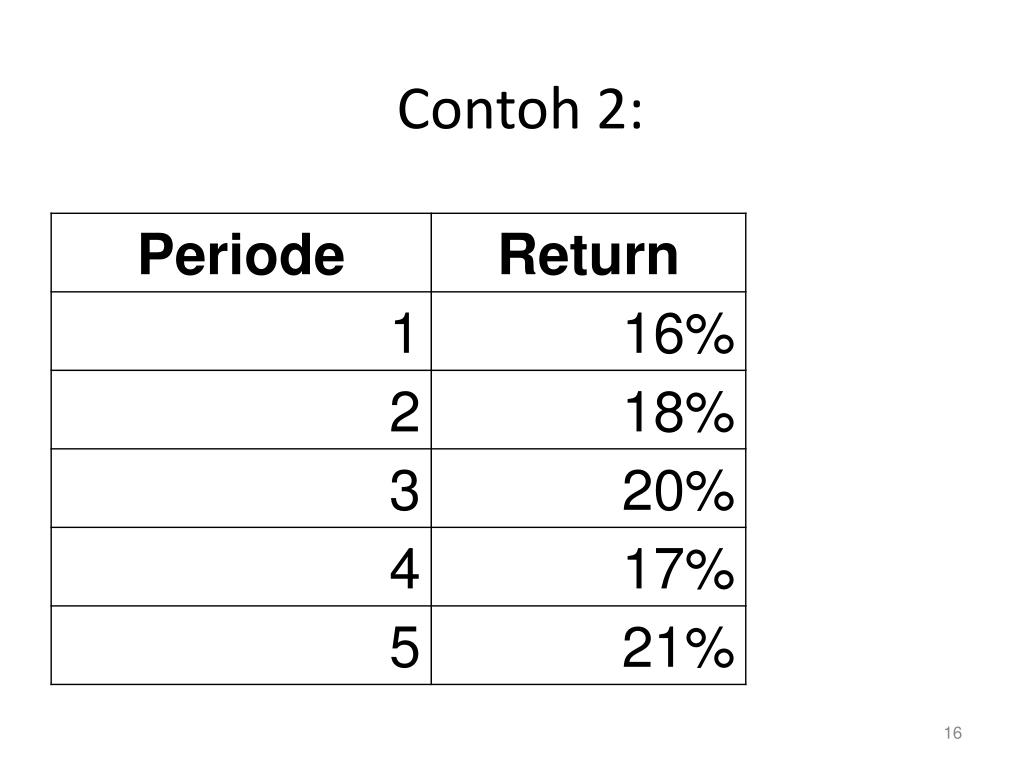The image size is (1024, 768).
Task: Select the 18% return cell
Action: pos(588,409)
